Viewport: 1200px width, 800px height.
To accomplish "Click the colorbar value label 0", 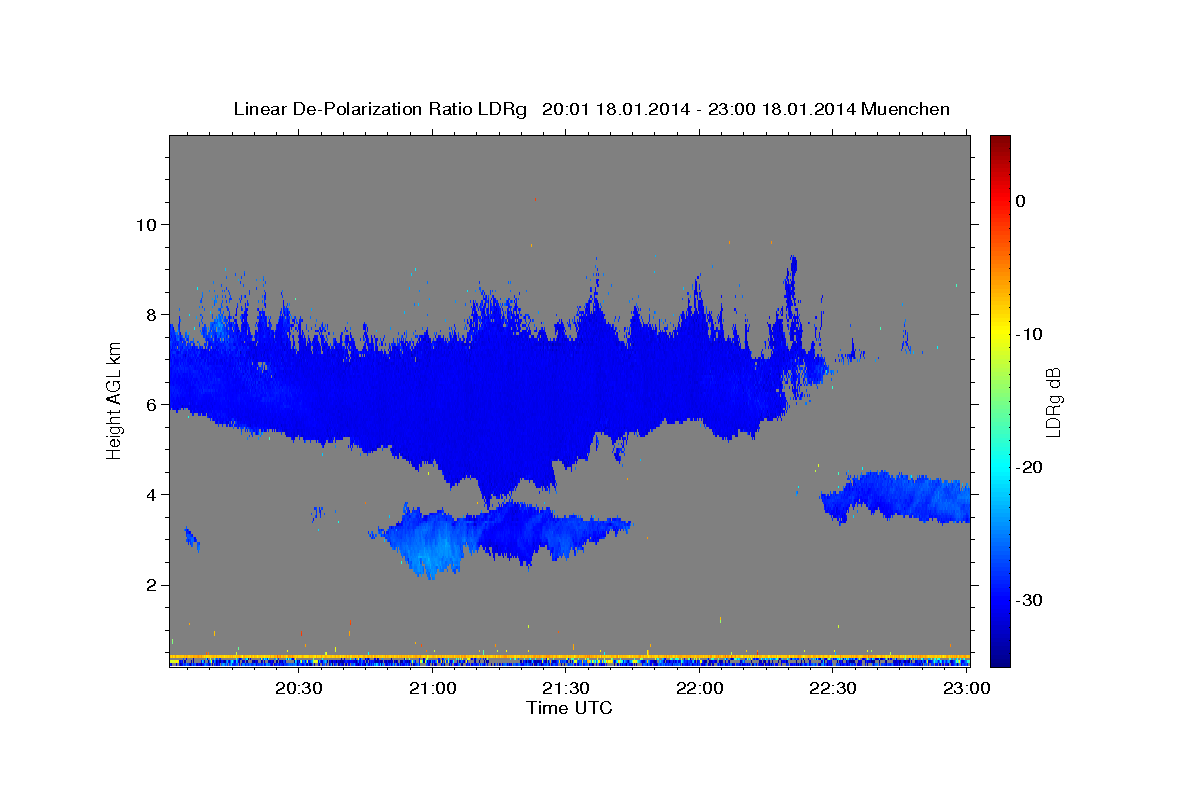I will tap(1020, 201).
